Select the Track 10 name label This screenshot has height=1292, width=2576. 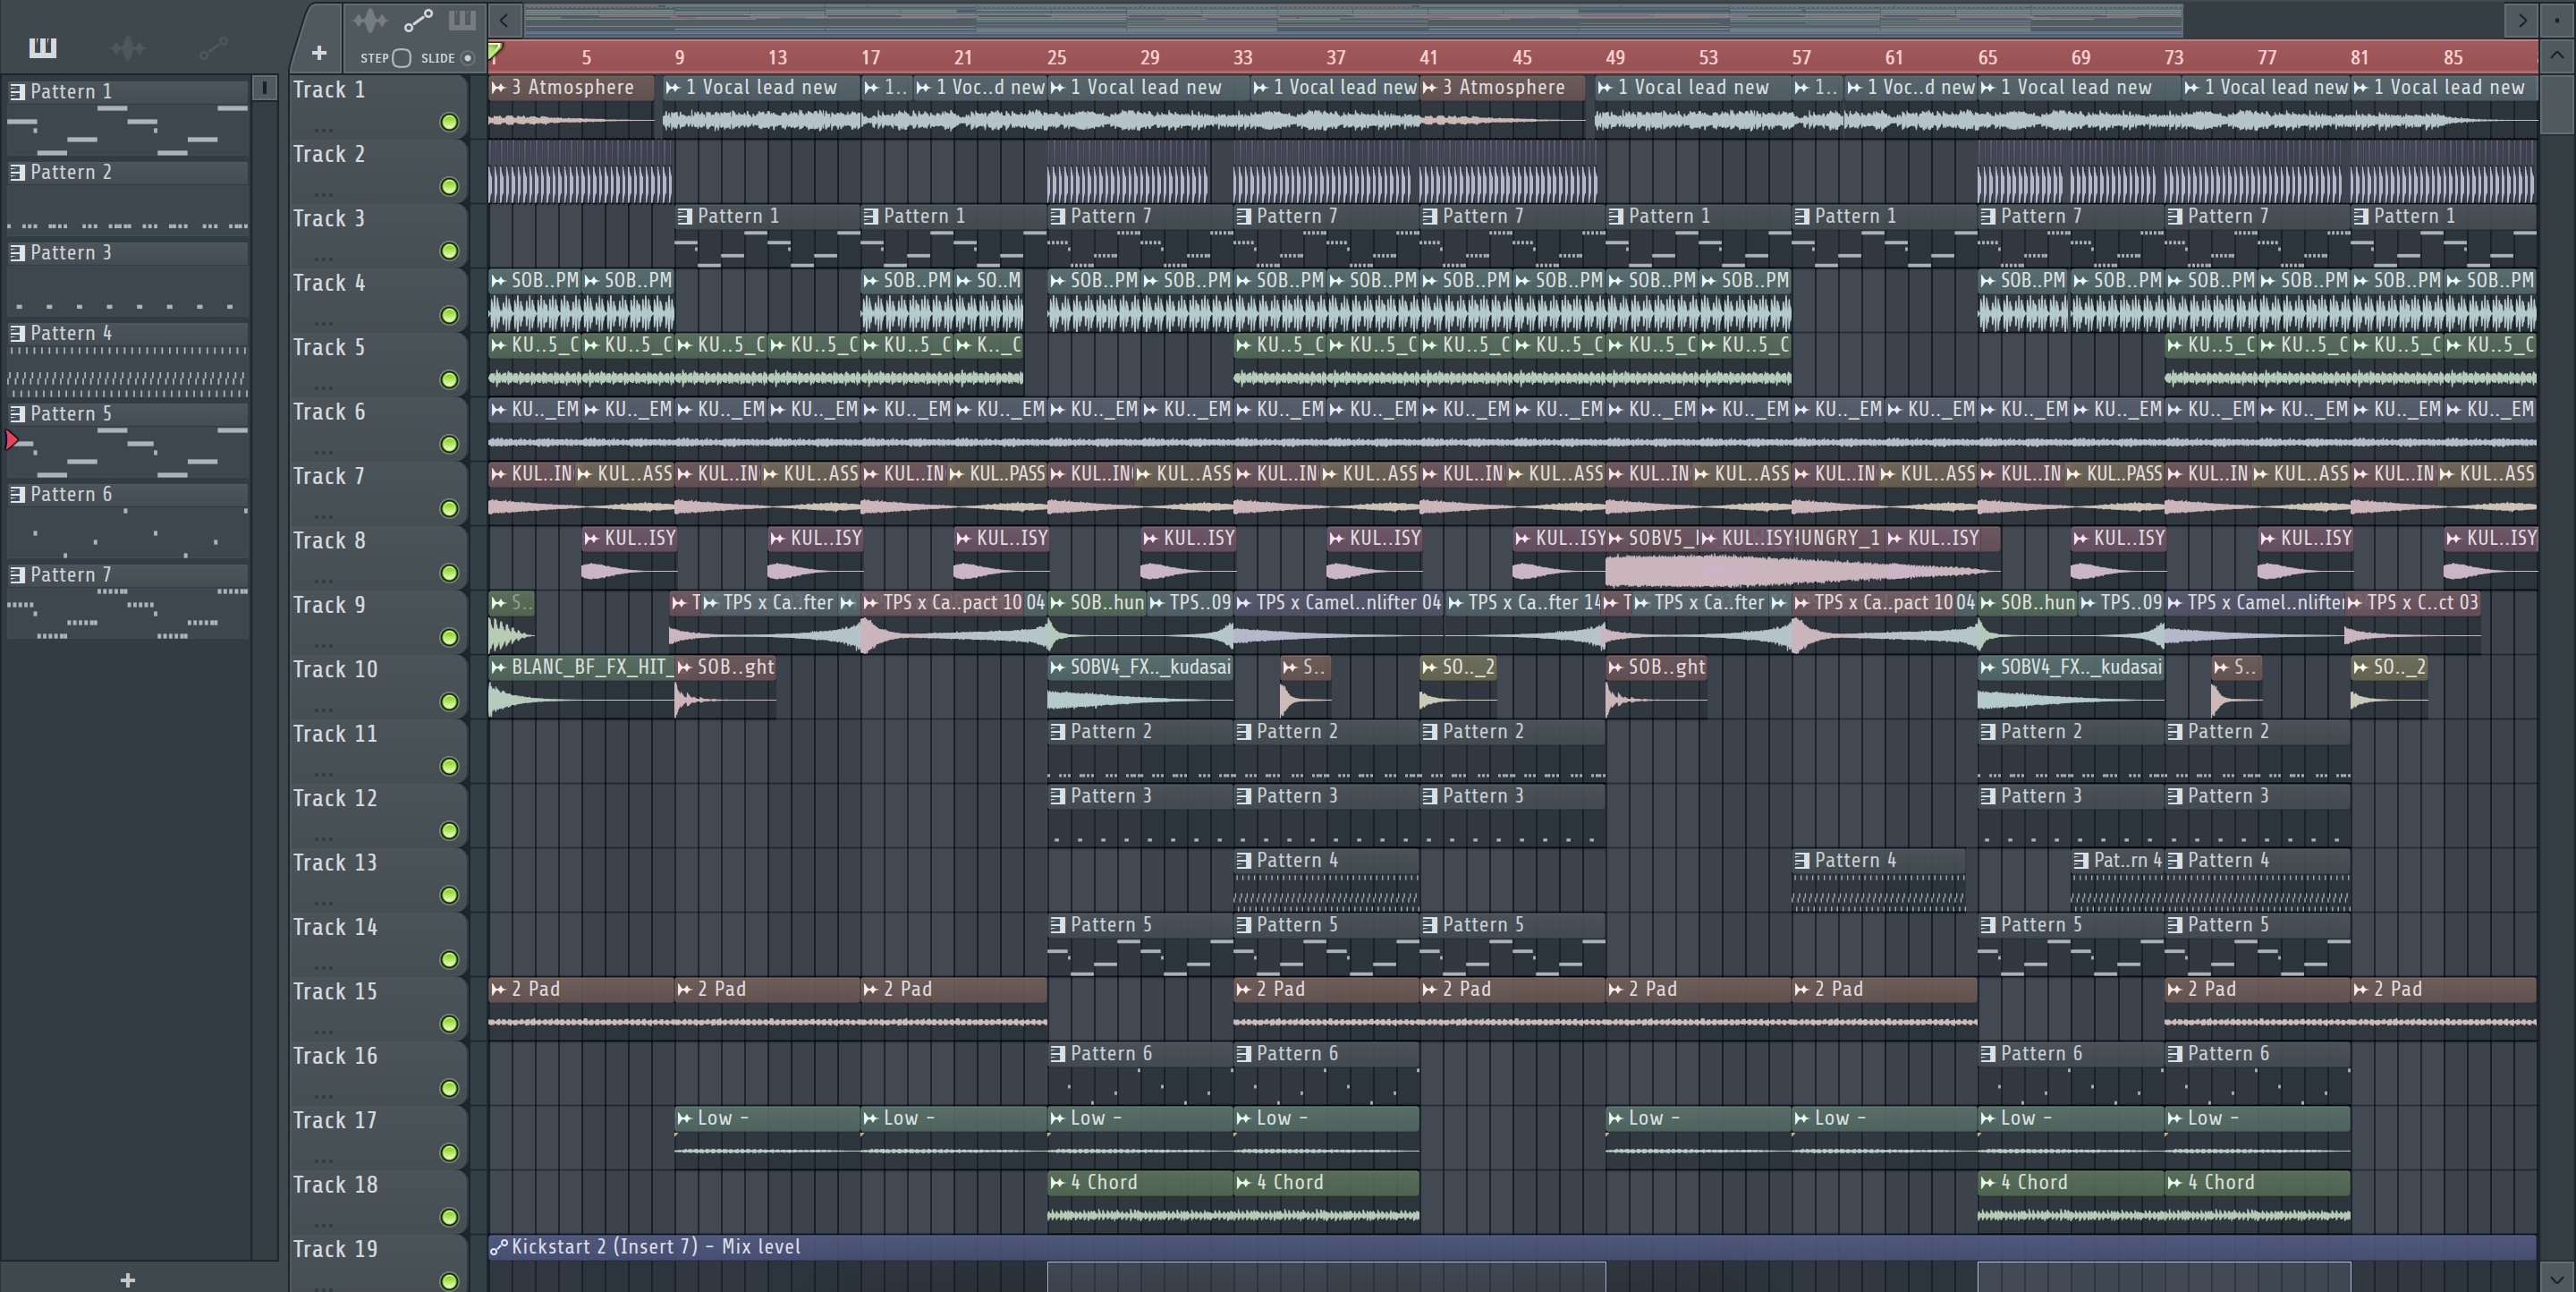[335, 669]
